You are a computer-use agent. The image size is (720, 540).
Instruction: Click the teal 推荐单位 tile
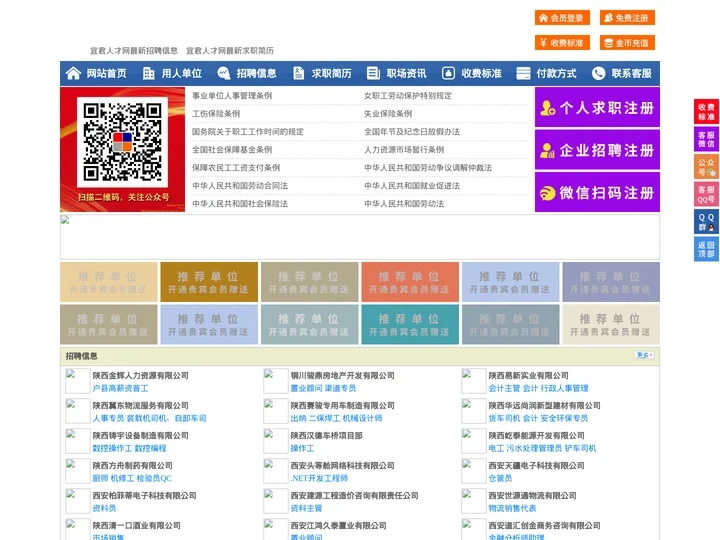coord(410,324)
